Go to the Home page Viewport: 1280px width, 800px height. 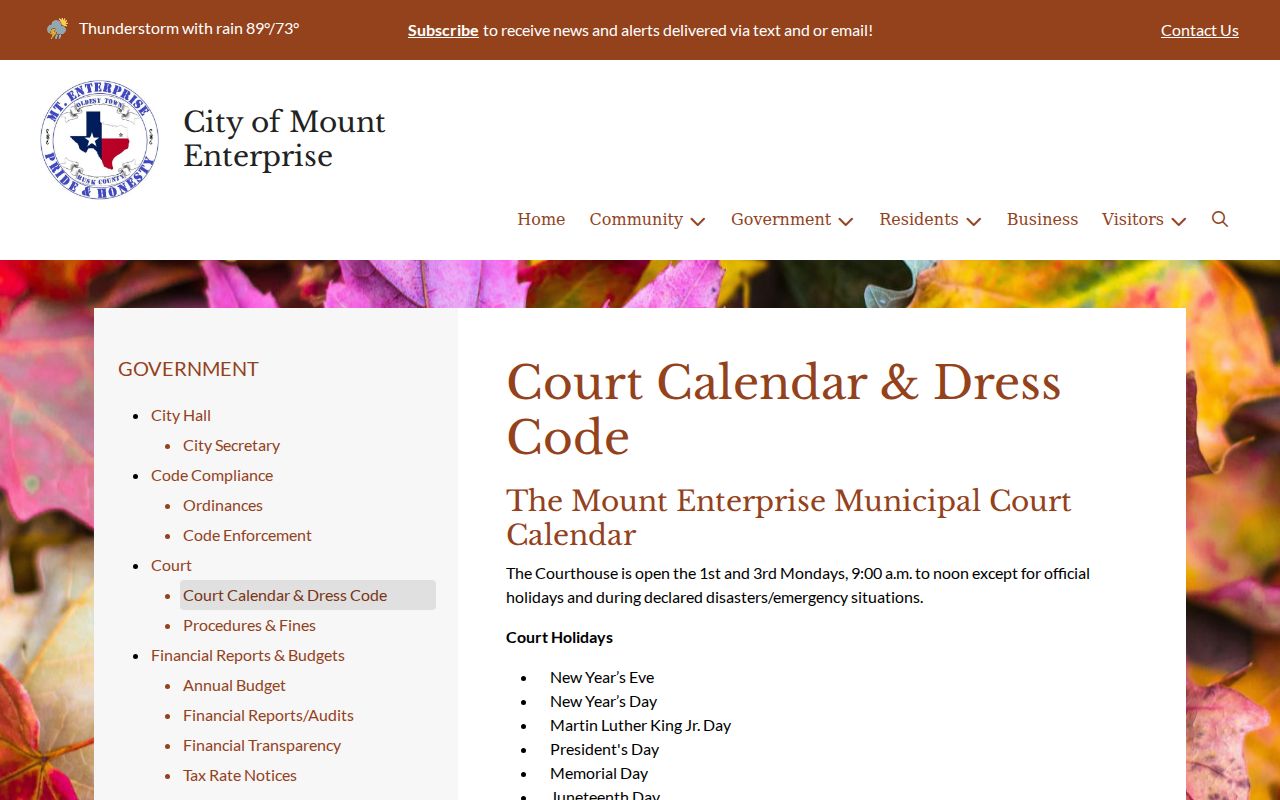(541, 219)
